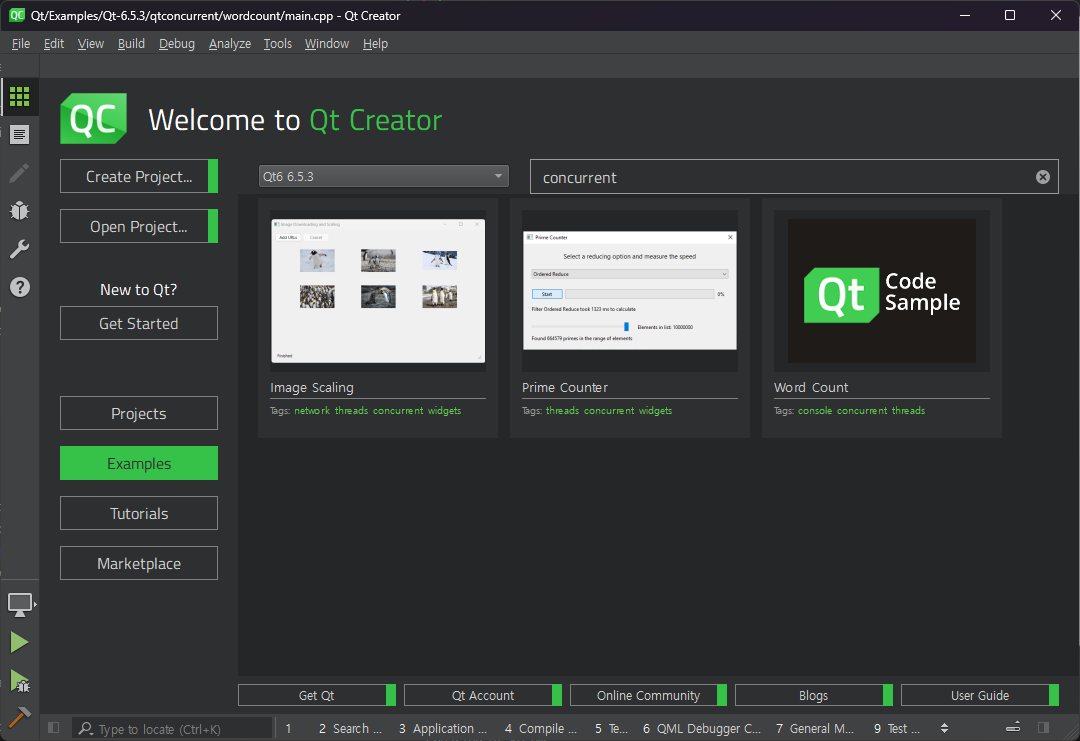Open the Window menu
The image size is (1080, 741).
pos(327,43)
